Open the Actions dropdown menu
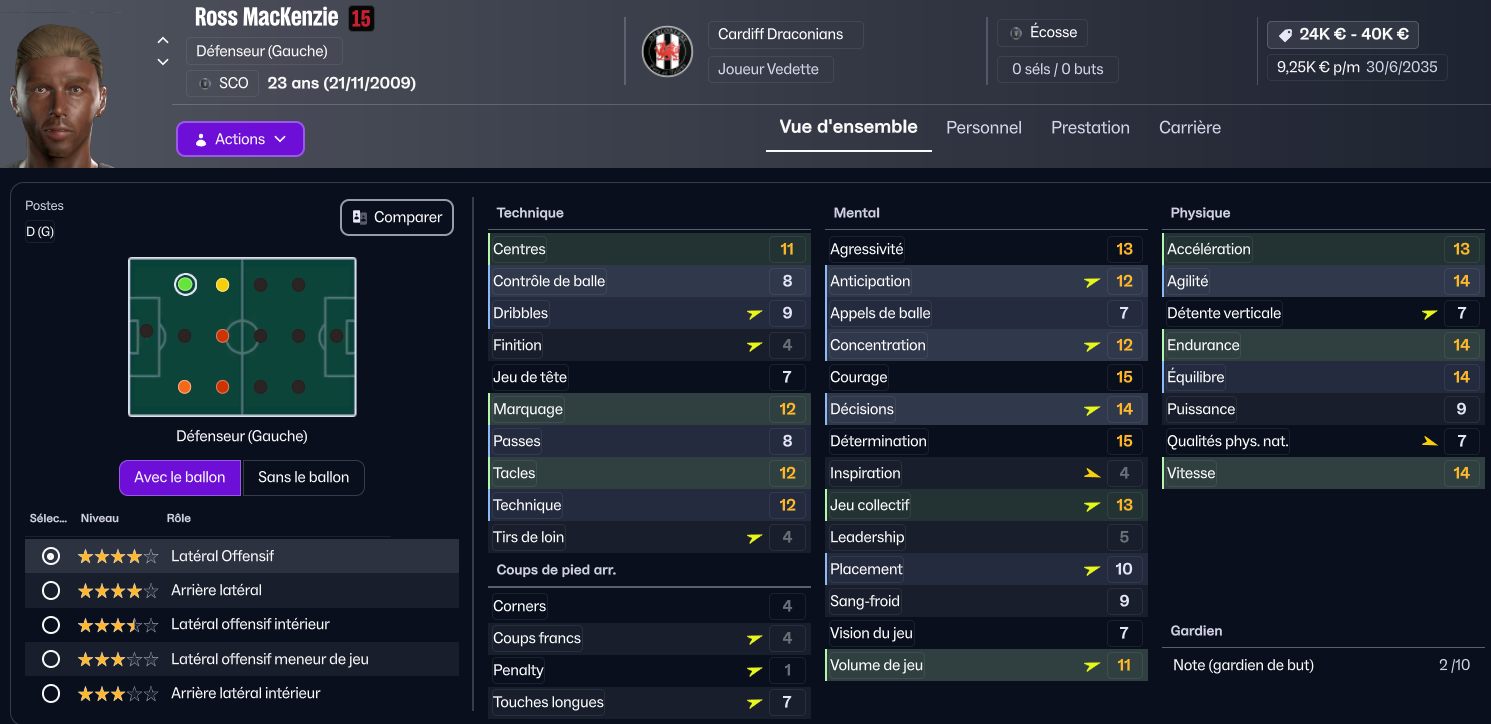Viewport: 1491px width, 724px height. click(x=240, y=139)
